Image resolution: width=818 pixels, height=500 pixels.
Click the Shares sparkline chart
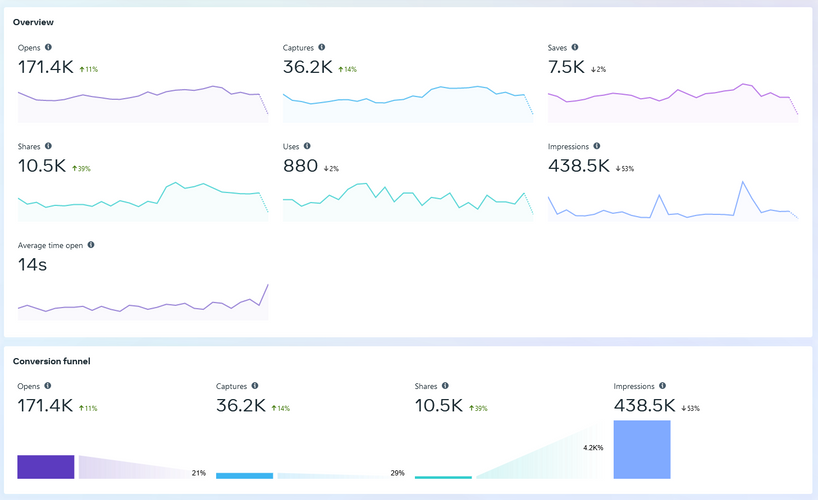click(x=143, y=201)
